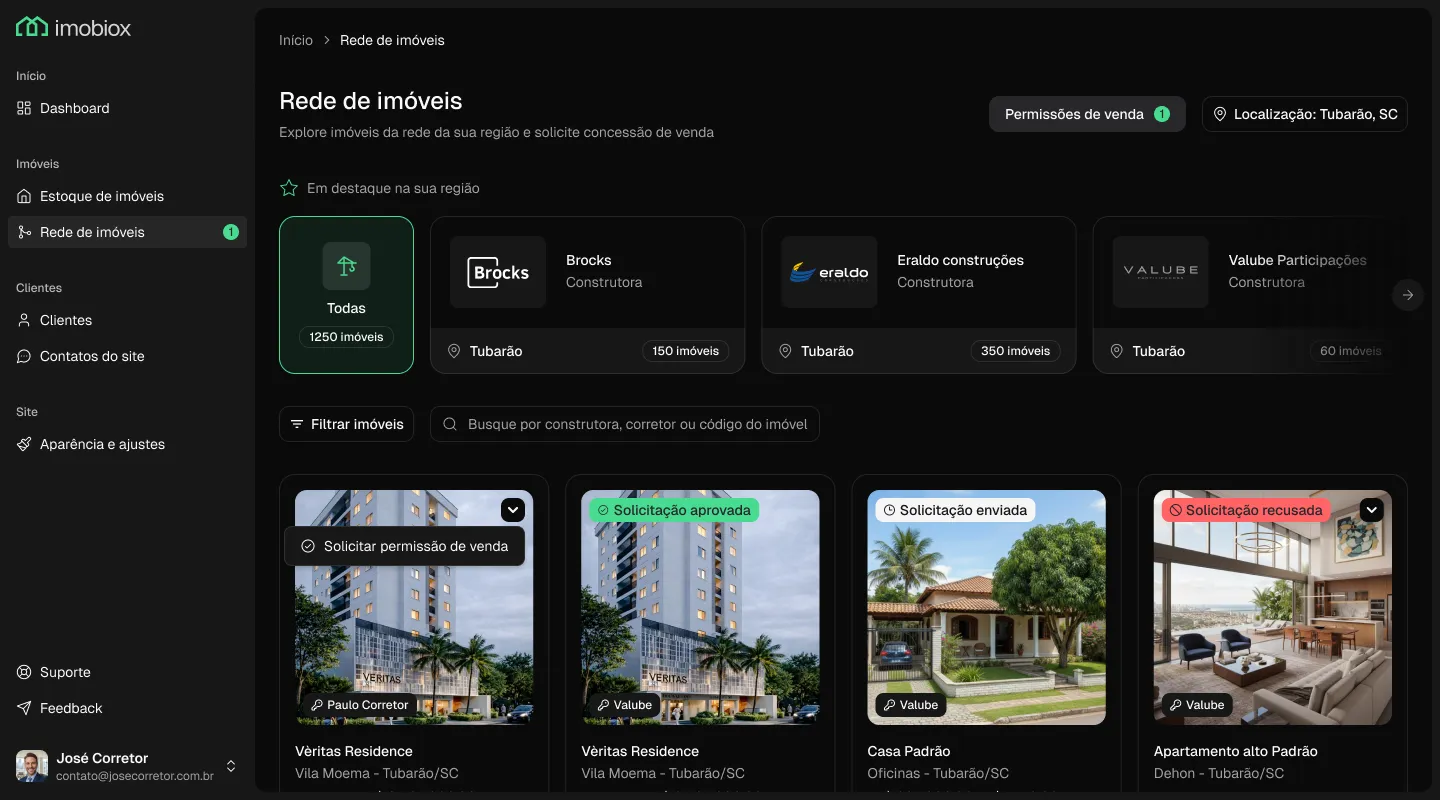Click the paper plane Feedback icon
Viewport: 1440px width, 800px height.
[x=24, y=708]
